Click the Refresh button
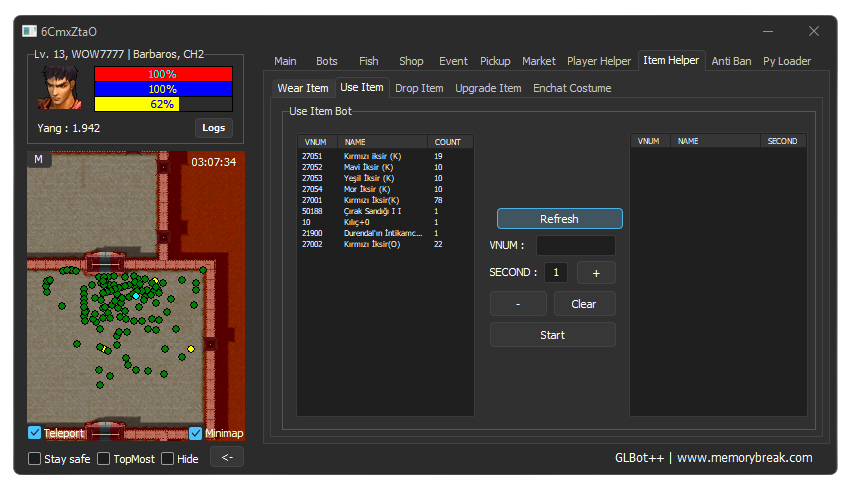The height and width of the screenshot is (490, 849). [559, 219]
